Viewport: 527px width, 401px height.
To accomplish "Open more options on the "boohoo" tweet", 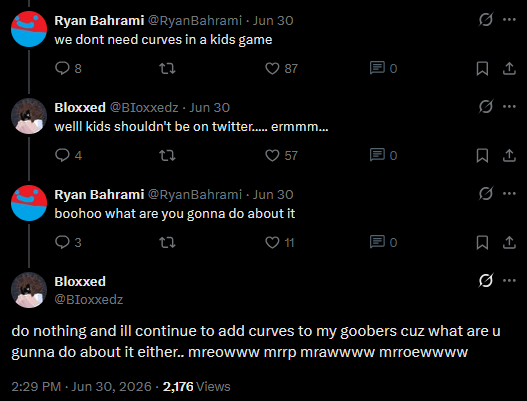I will [x=509, y=193].
